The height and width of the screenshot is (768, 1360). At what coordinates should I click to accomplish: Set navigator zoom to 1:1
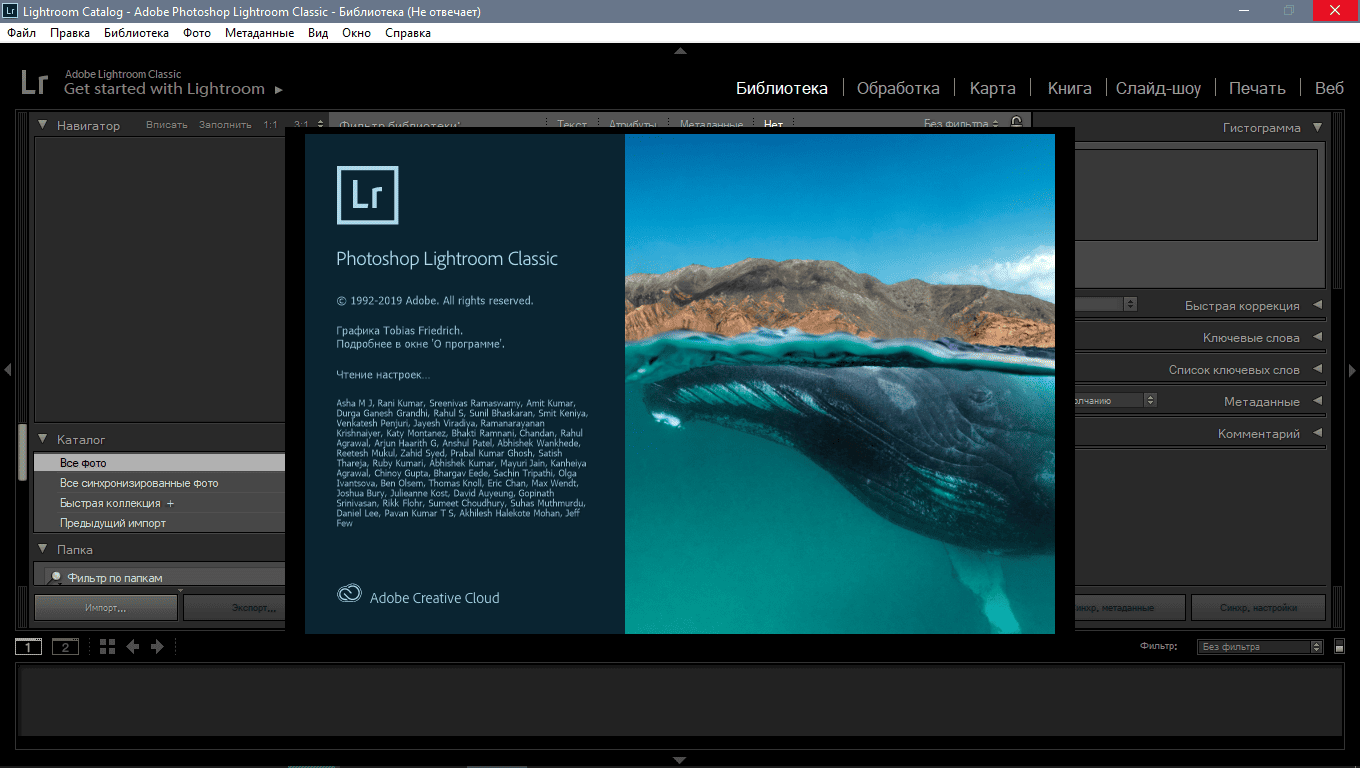pyautogui.click(x=271, y=125)
